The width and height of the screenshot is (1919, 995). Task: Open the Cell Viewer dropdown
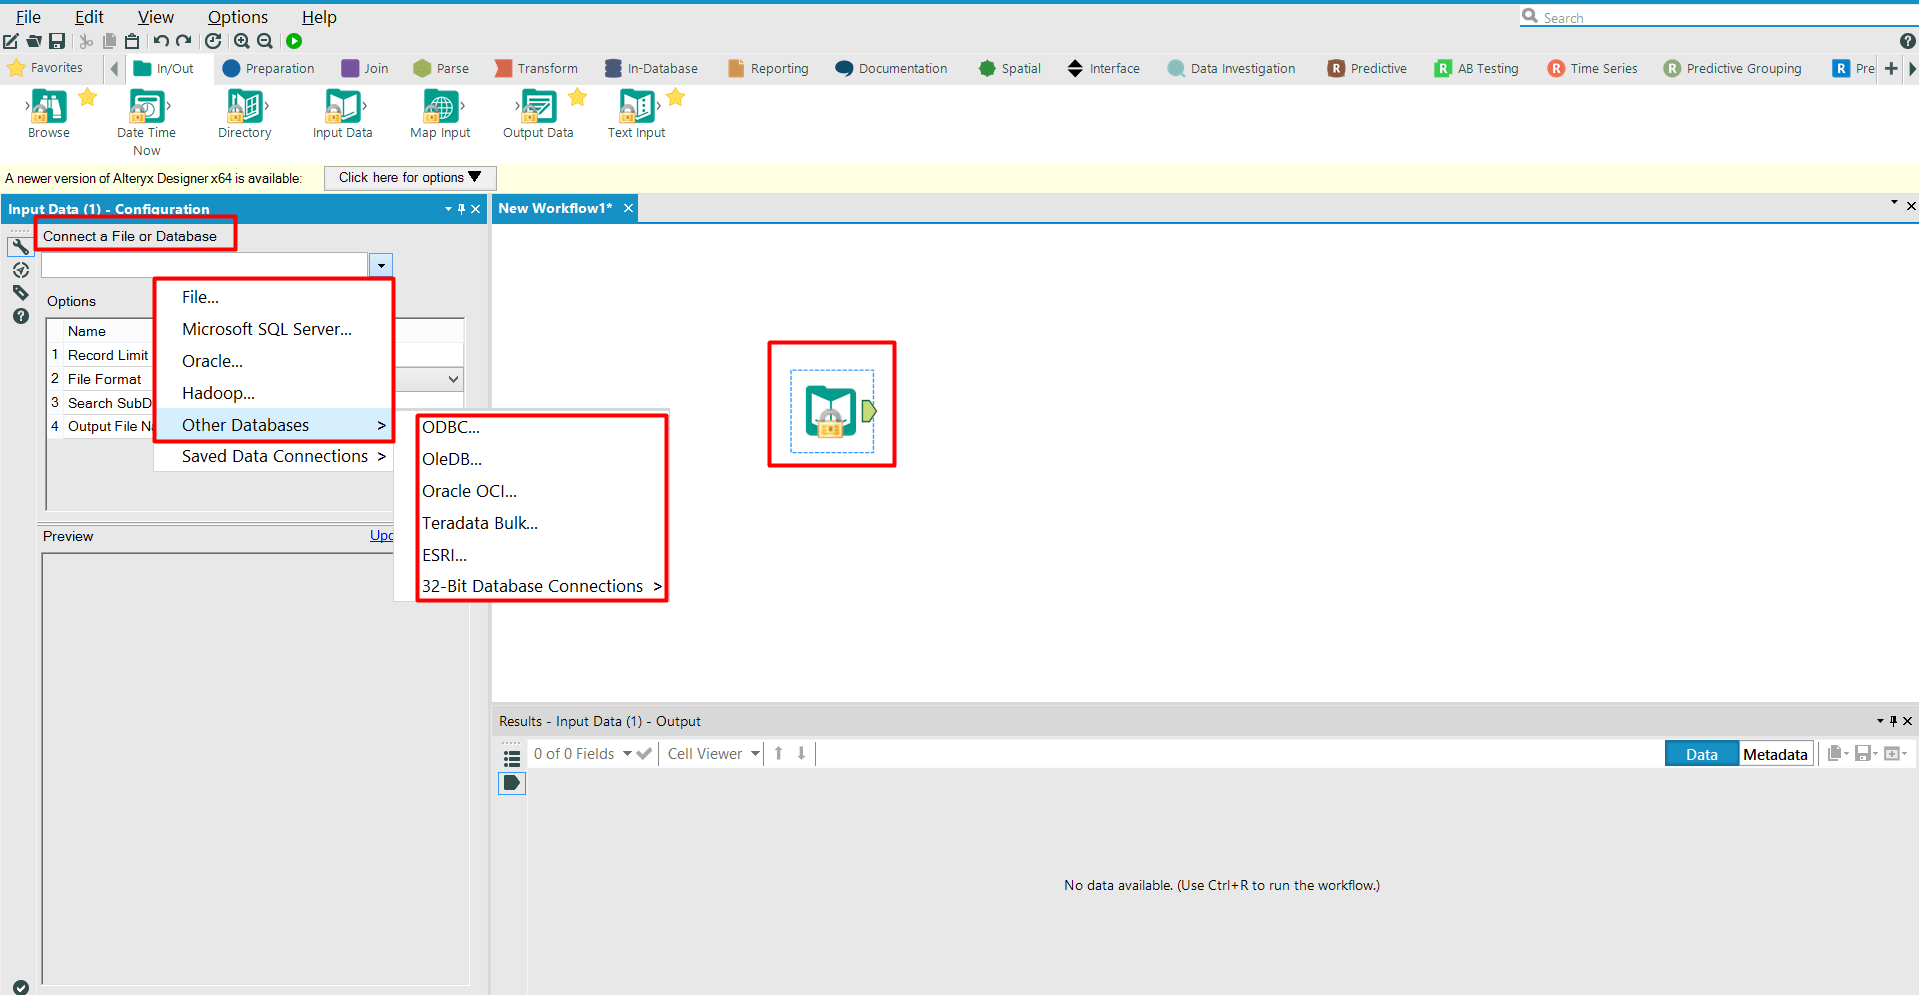[714, 754]
